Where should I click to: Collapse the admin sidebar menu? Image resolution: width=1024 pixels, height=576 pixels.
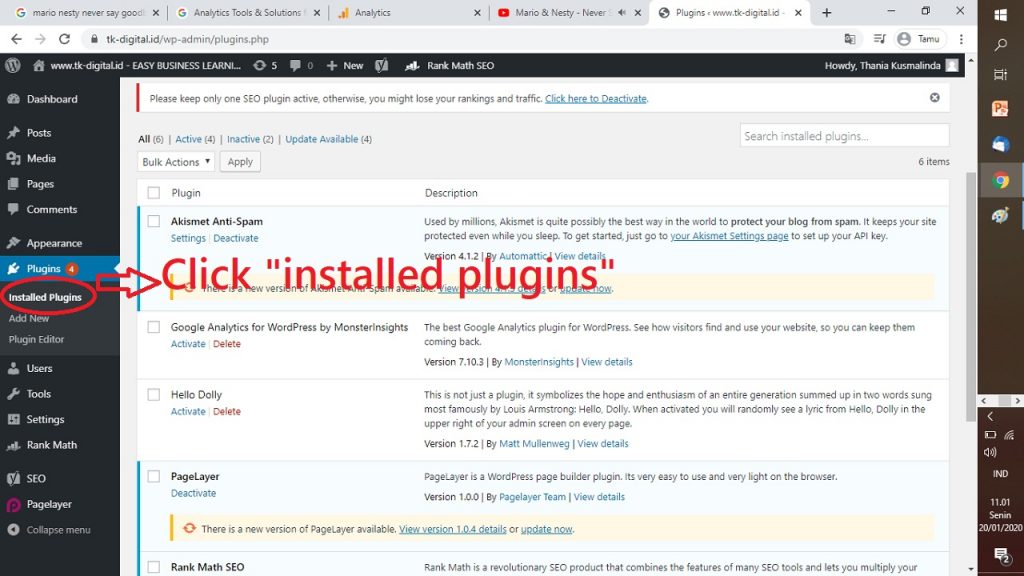click(x=57, y=530)
